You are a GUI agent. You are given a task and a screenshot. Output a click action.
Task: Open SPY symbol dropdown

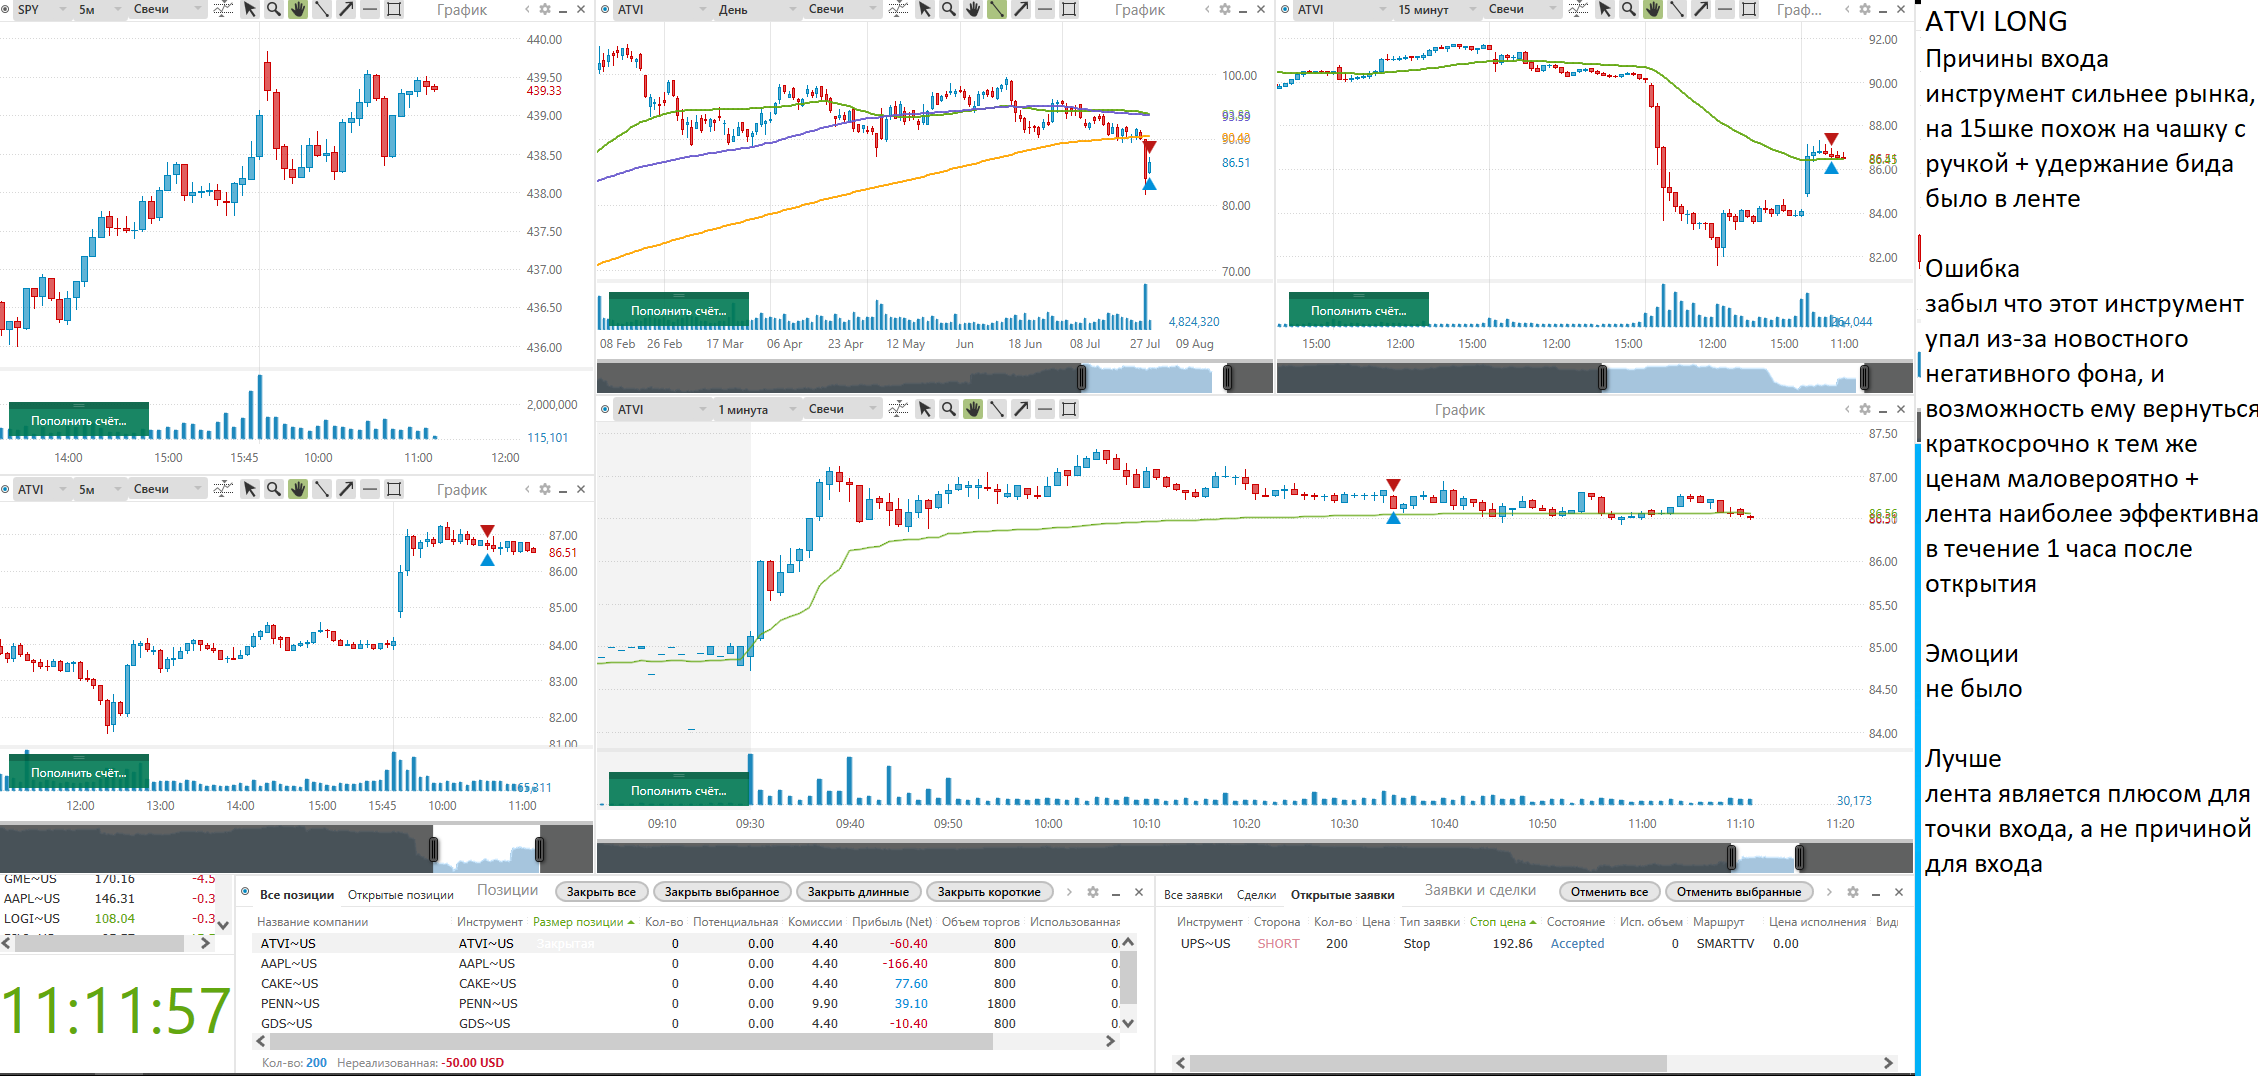[x=41, y=9]
